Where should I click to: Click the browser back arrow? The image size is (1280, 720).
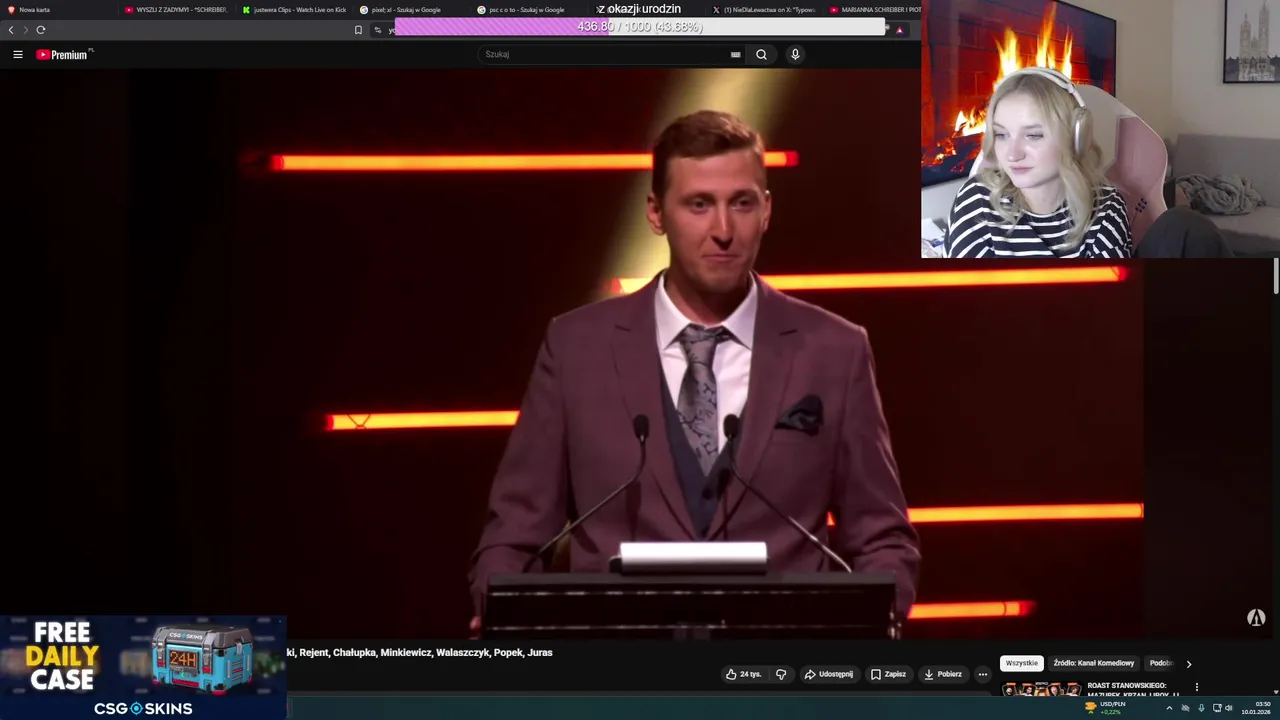tap(11, 30)
